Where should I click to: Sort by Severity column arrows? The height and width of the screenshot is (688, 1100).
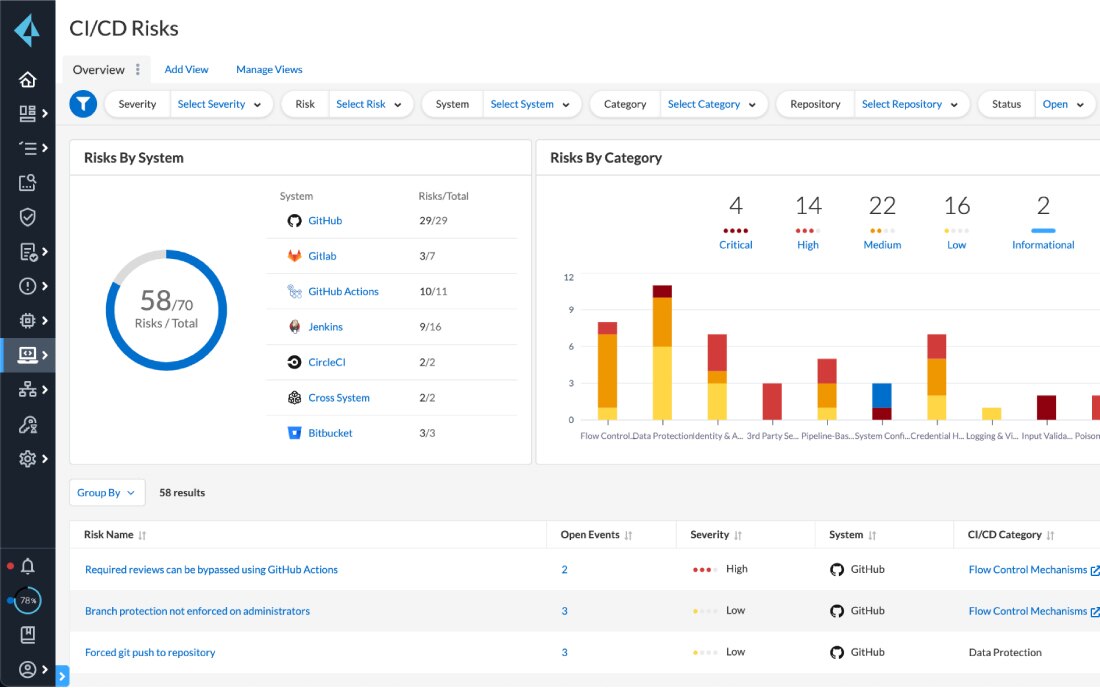coord(738,535)
